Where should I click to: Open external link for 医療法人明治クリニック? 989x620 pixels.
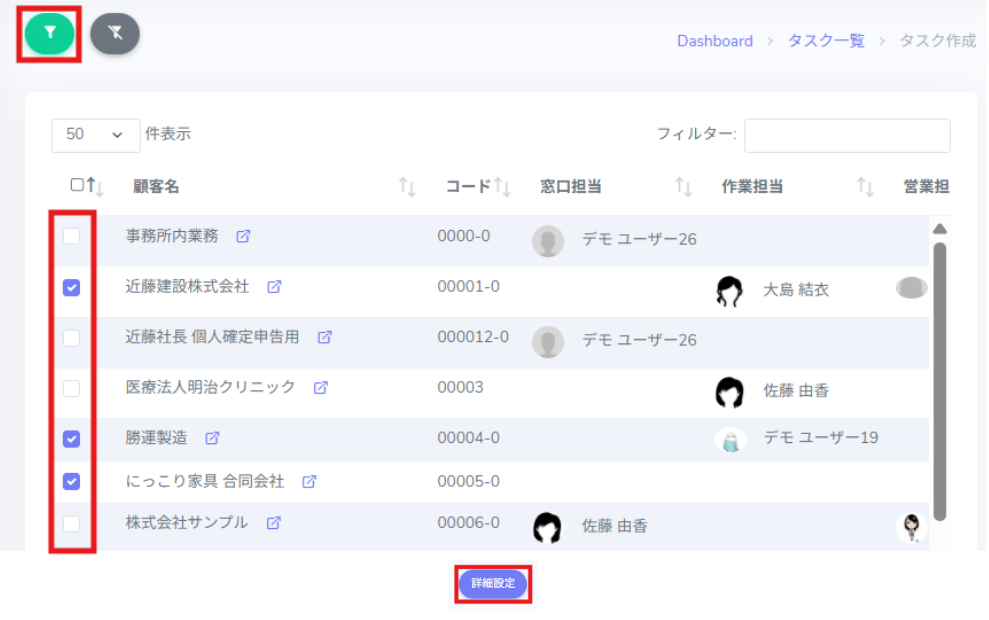[x=320, y=387]
